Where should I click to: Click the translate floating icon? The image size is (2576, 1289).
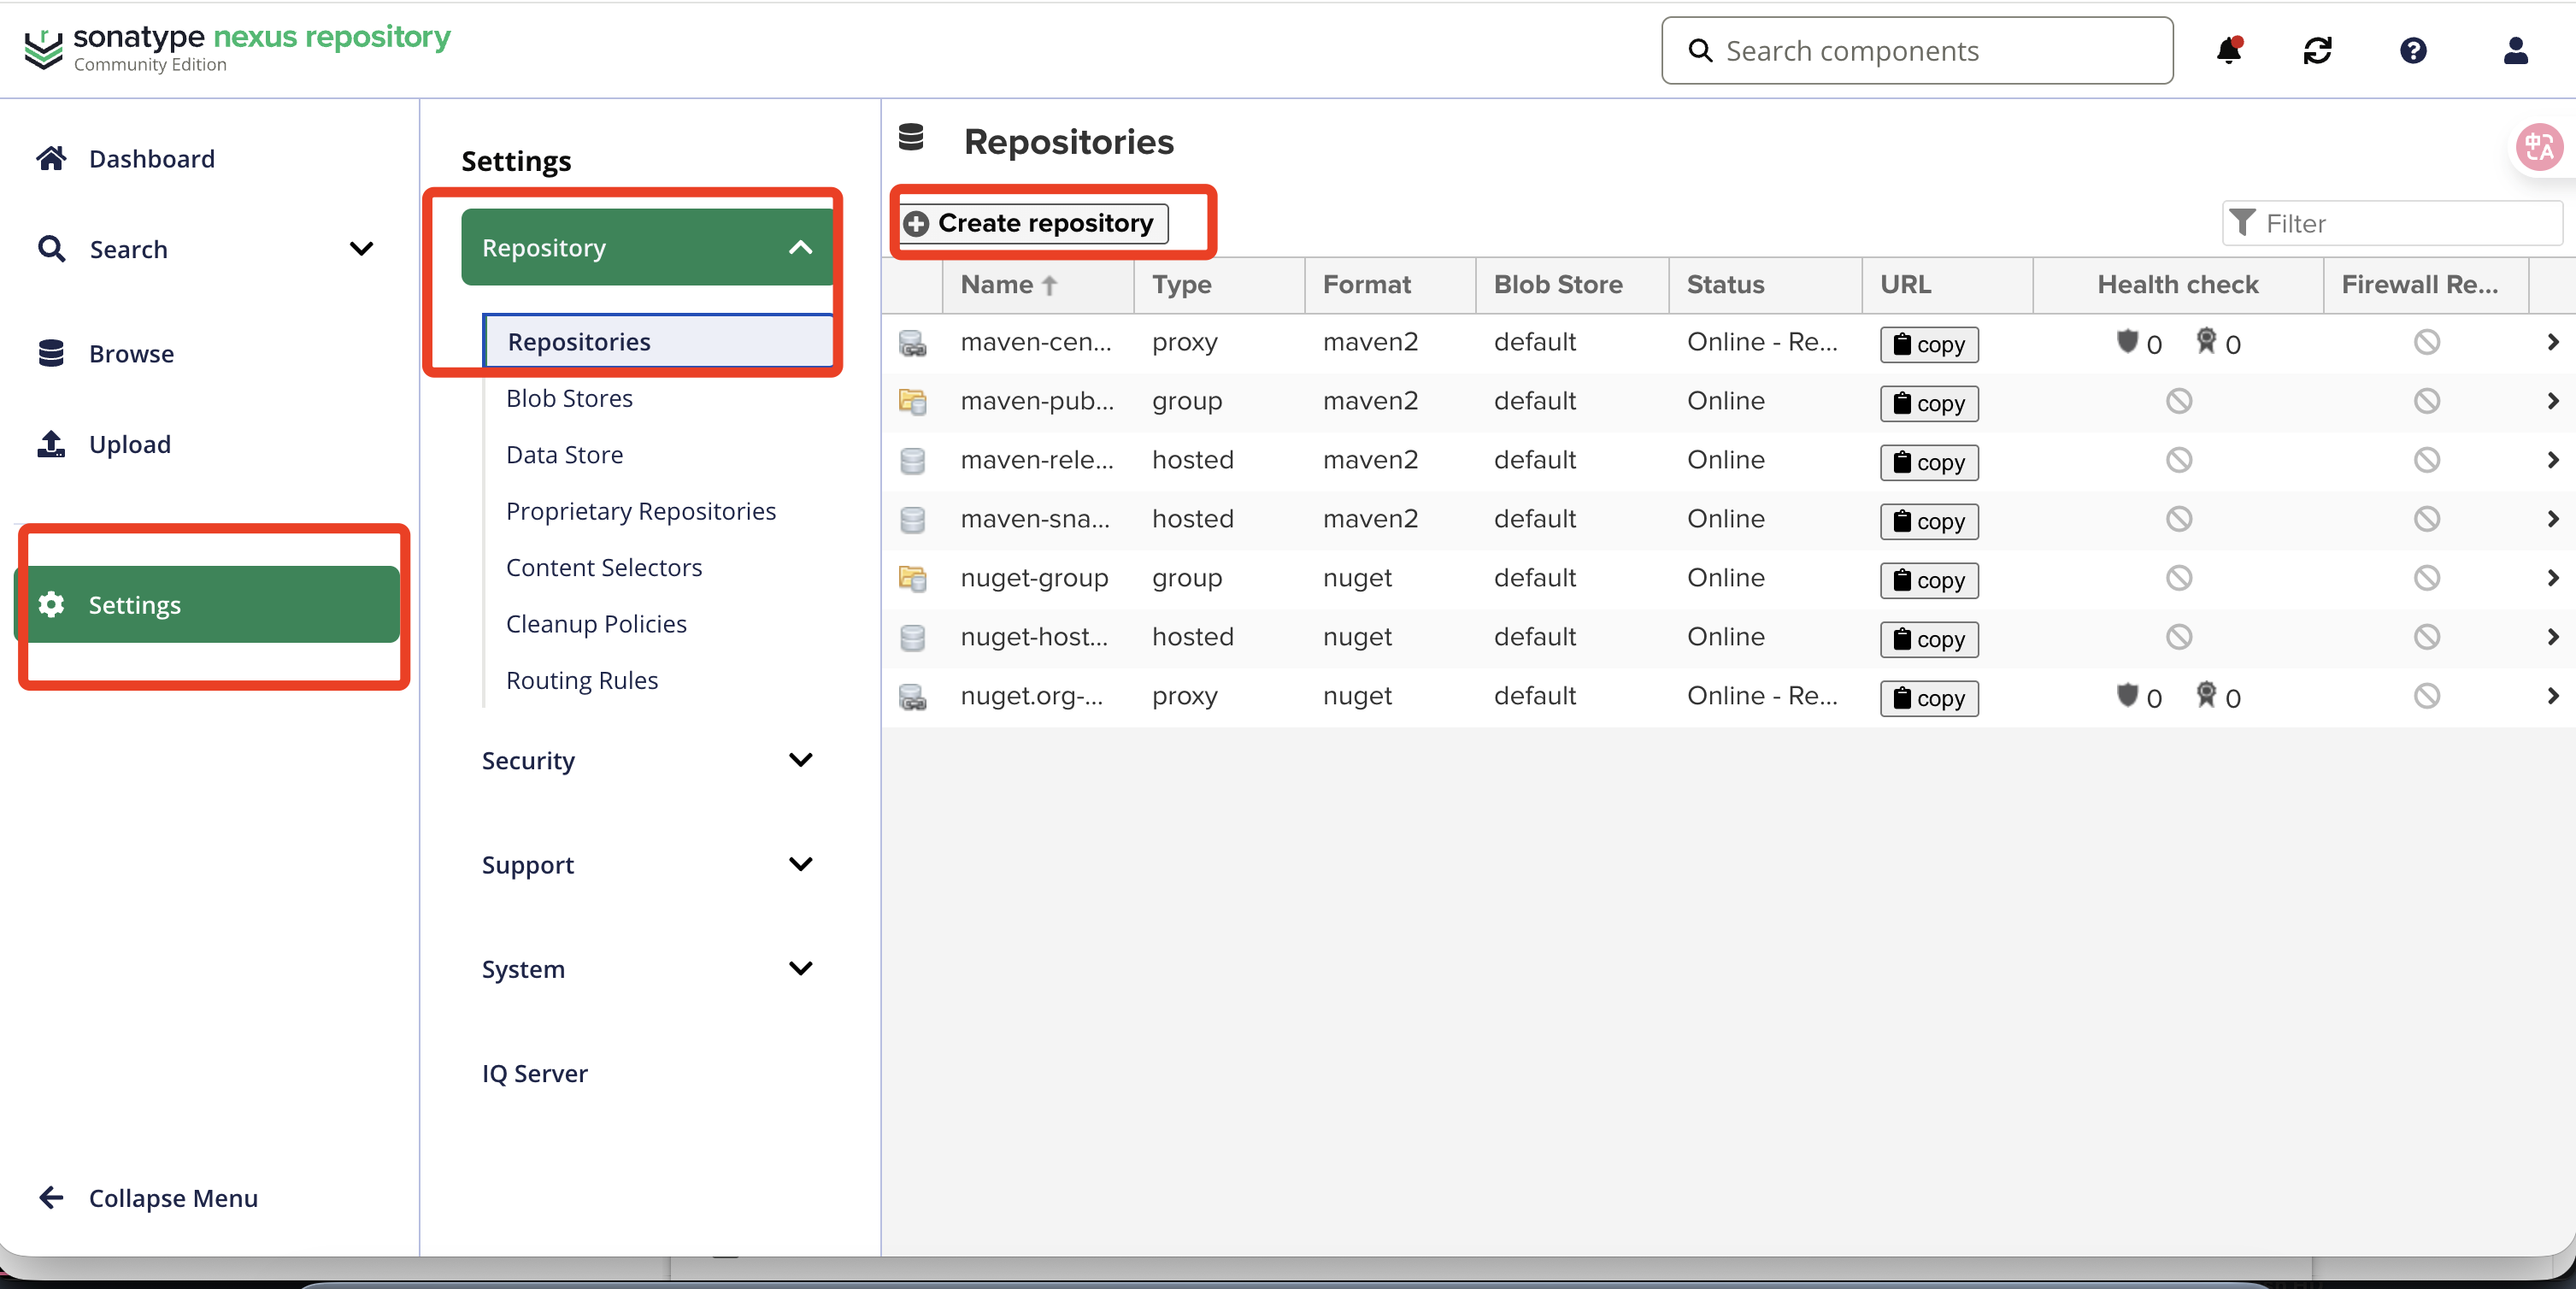(2539, 148)
